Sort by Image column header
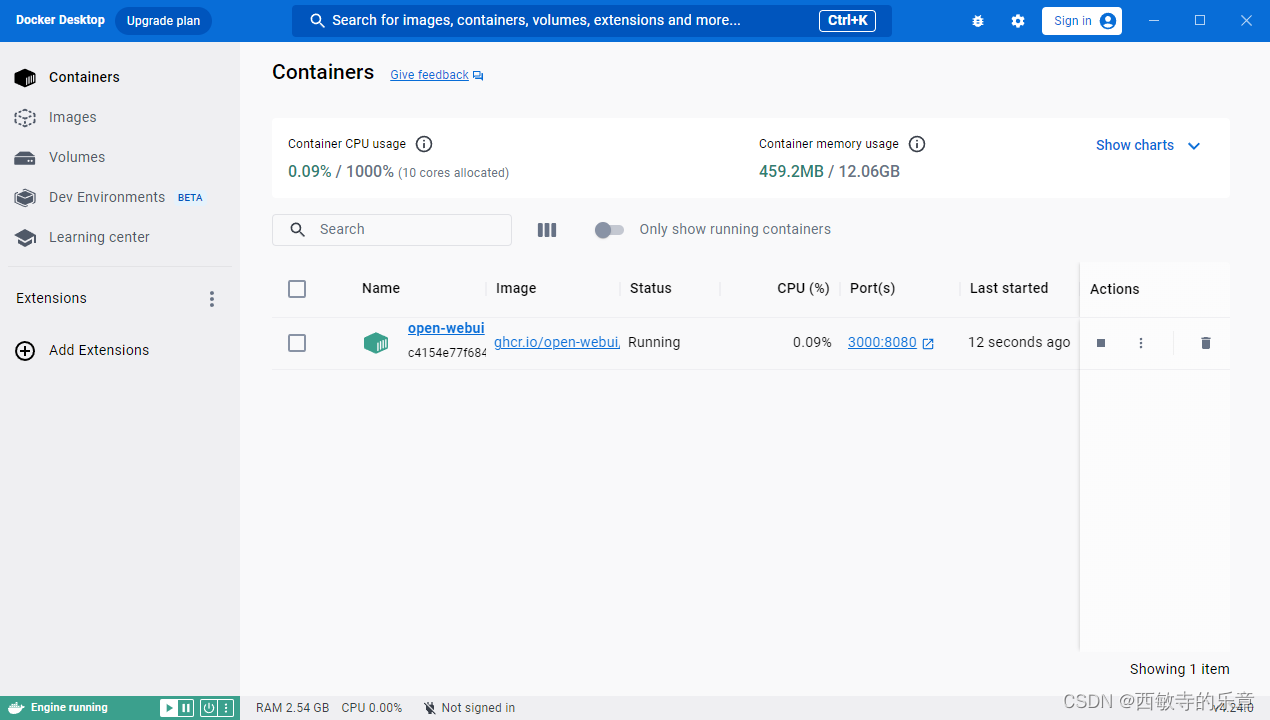Screen dimensions: 1270x720 tap(516, 288)
